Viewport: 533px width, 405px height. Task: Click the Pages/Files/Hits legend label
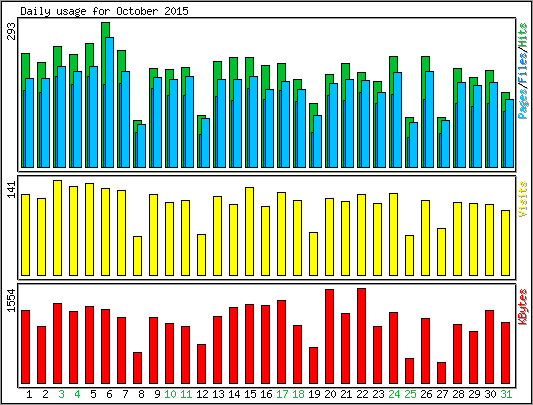pos(523,71)
